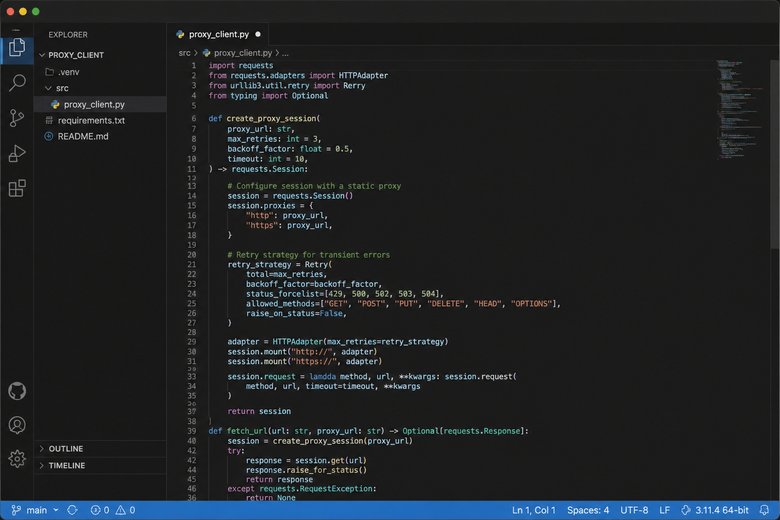Screen dimensions: 780x520
Task: Click the unsaved dot on proxy_client.py tab
Action: (x=258, y=34)
